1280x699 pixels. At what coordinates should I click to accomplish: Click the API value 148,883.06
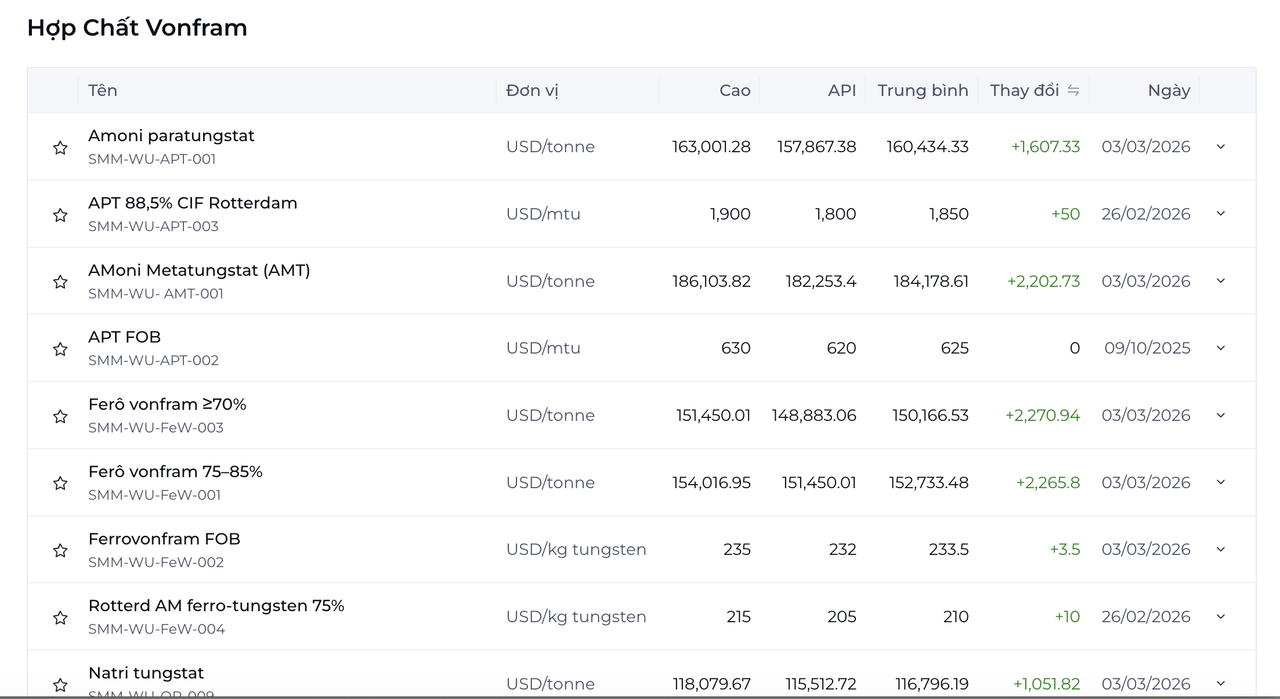point(814,415)
